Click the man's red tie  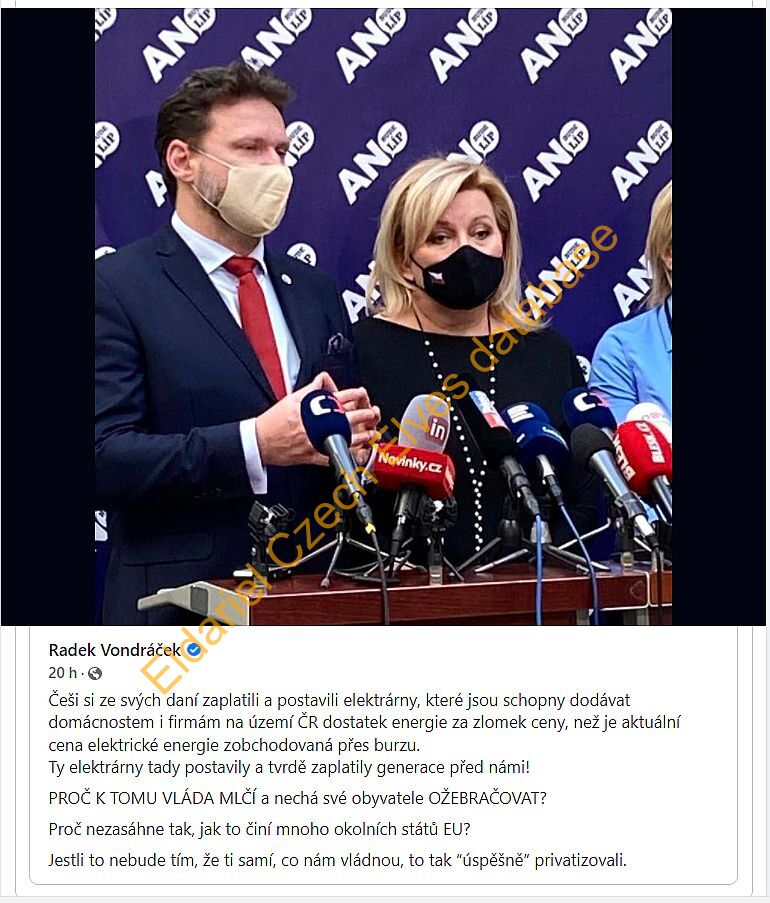(257, 322)
